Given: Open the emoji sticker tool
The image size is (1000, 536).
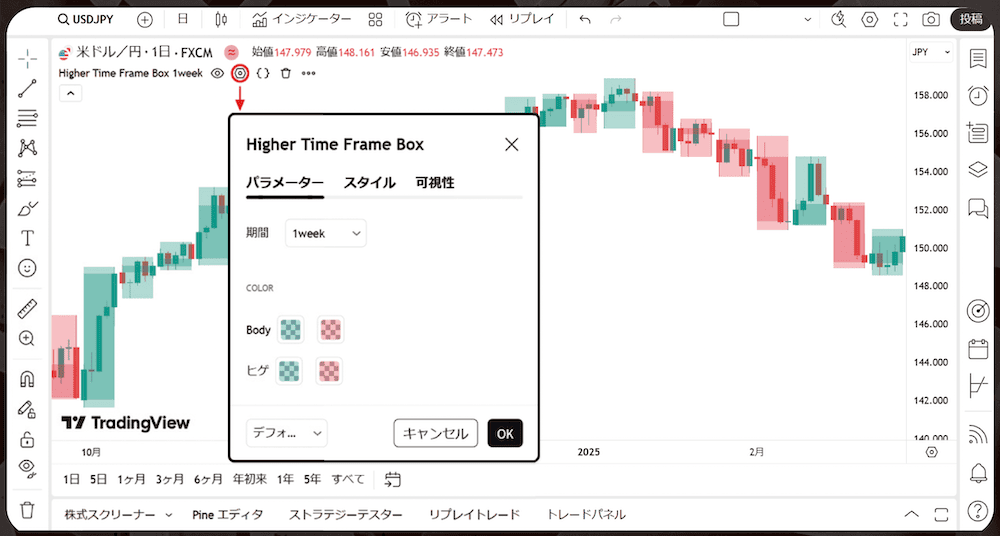Looking at the screenshot, I should 27,268.
